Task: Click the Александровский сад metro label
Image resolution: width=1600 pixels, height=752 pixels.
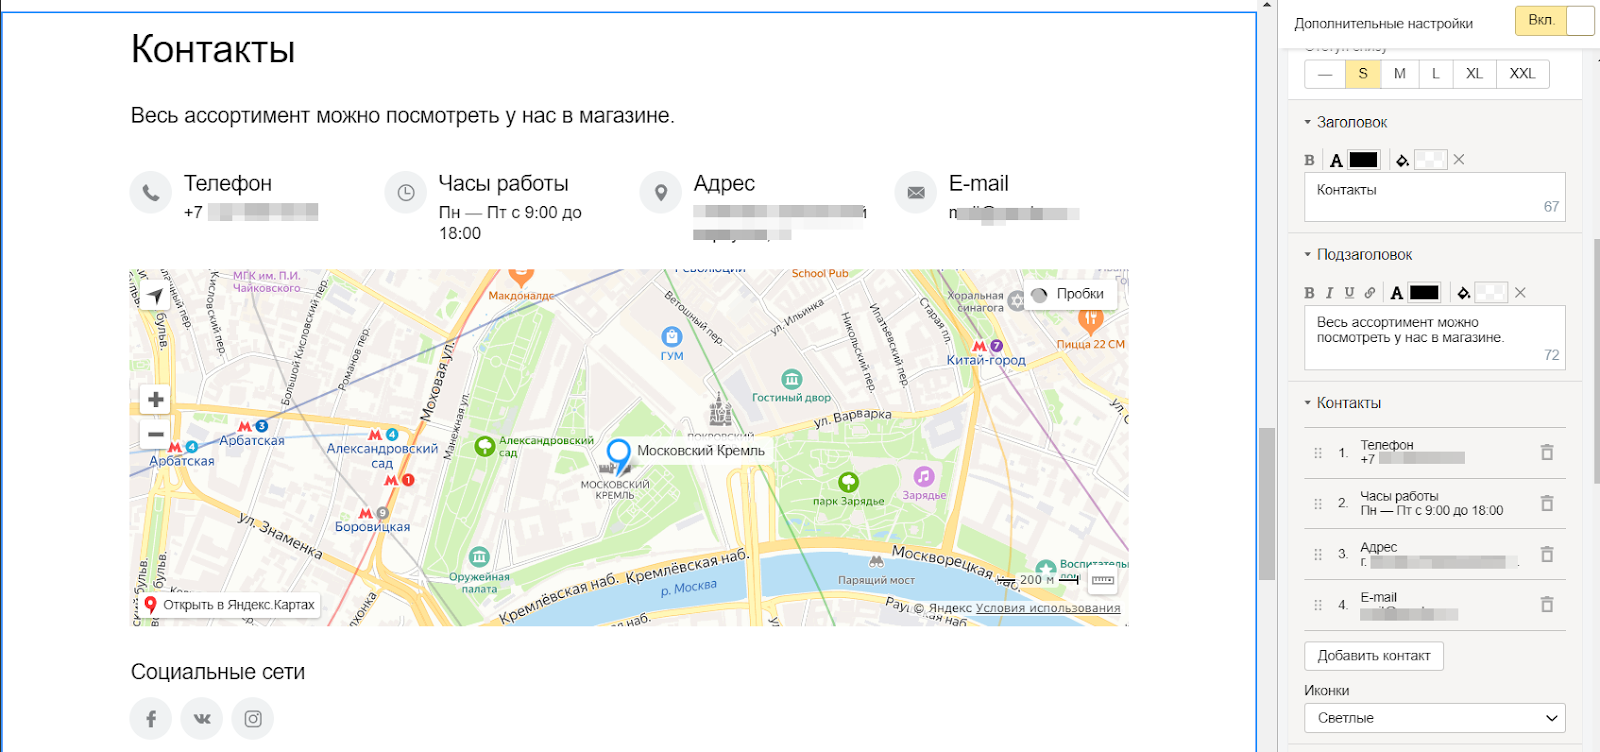Action: pos(382,456)
